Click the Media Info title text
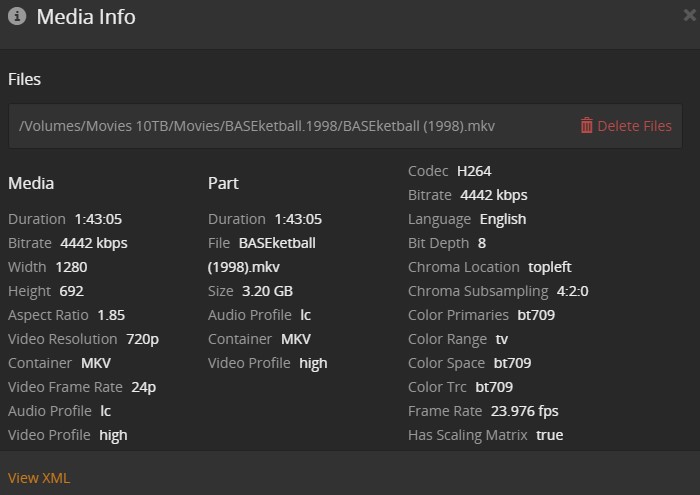 [86, 17]
